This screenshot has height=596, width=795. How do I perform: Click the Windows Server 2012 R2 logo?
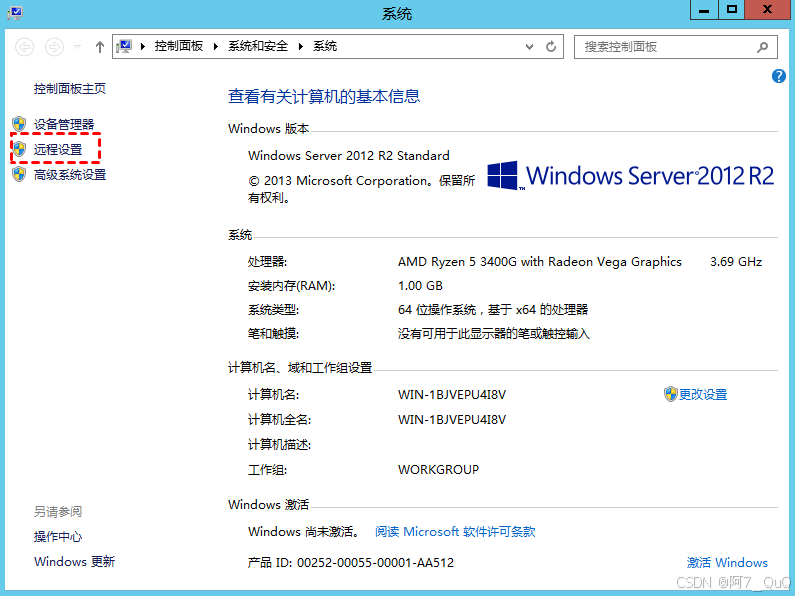coord(631,175)
